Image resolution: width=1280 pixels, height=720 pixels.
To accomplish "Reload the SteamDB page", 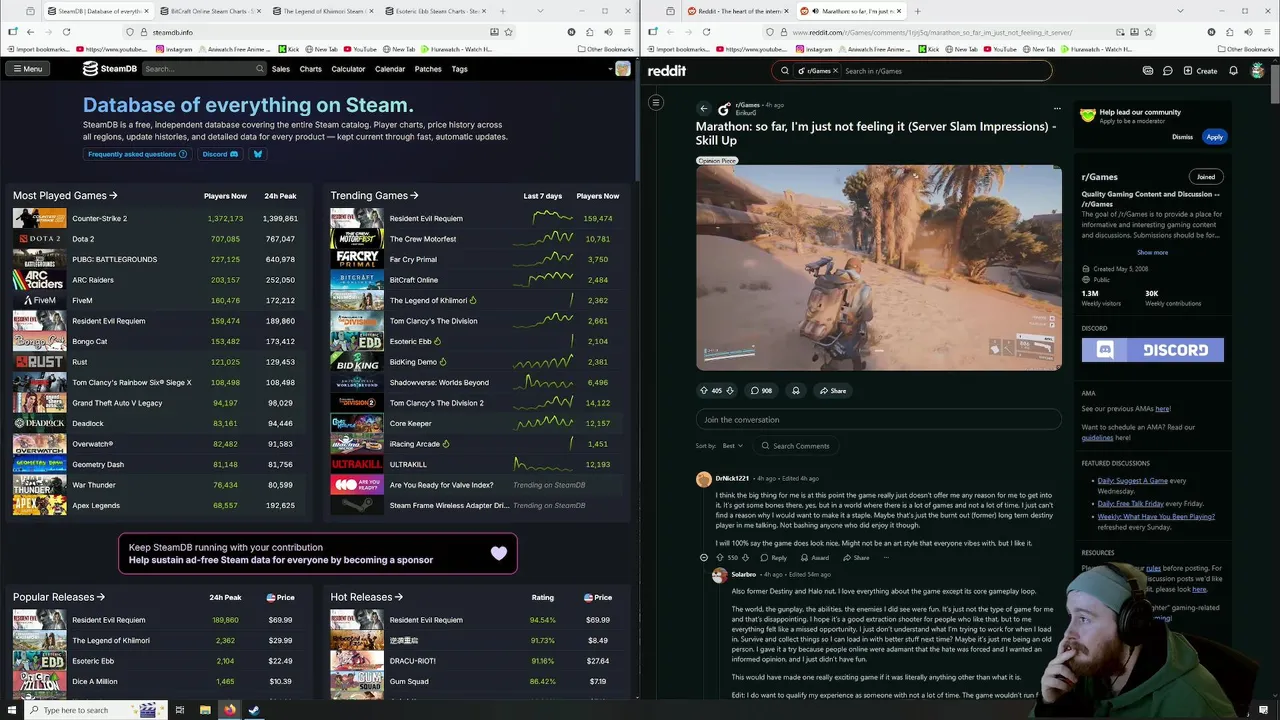I will coord(66,32).
